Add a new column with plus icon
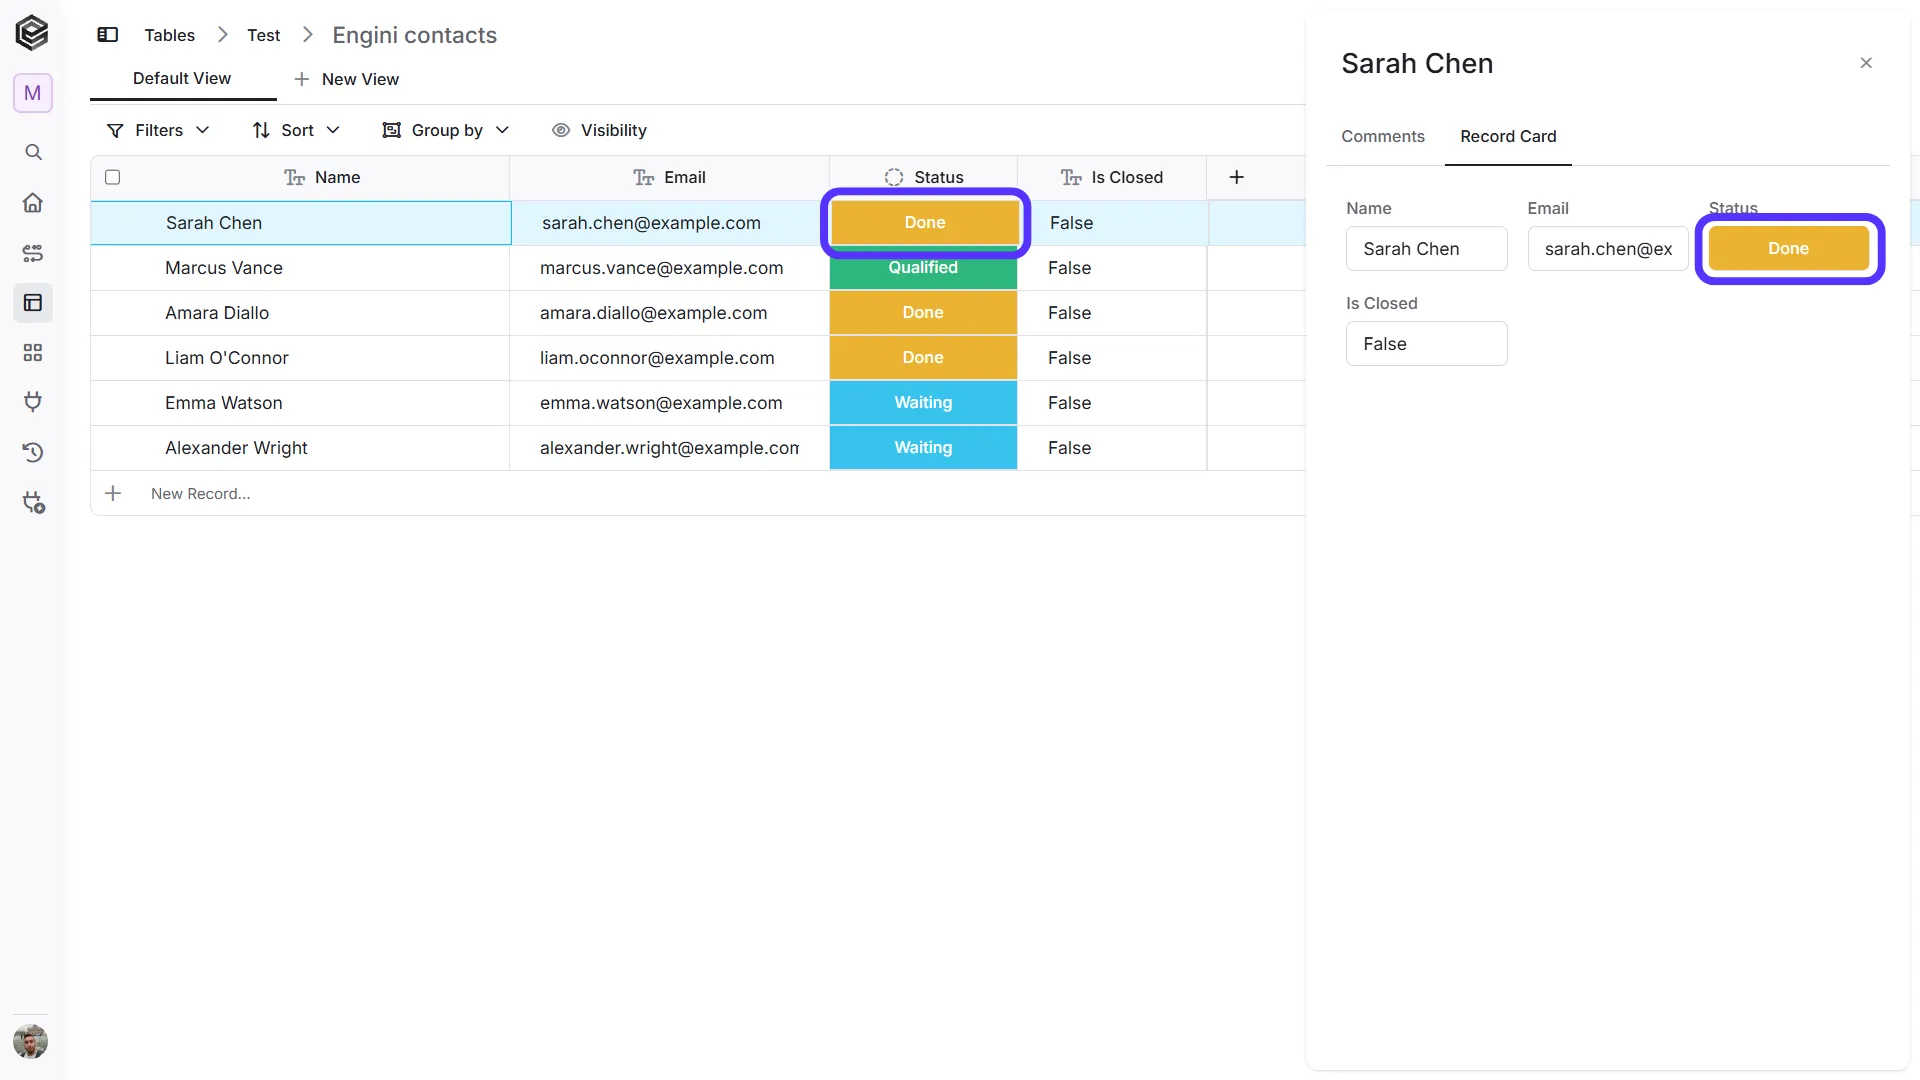Image resolution: width=1920 pixels, height=1080 pixels. [x=1237, y=177]
